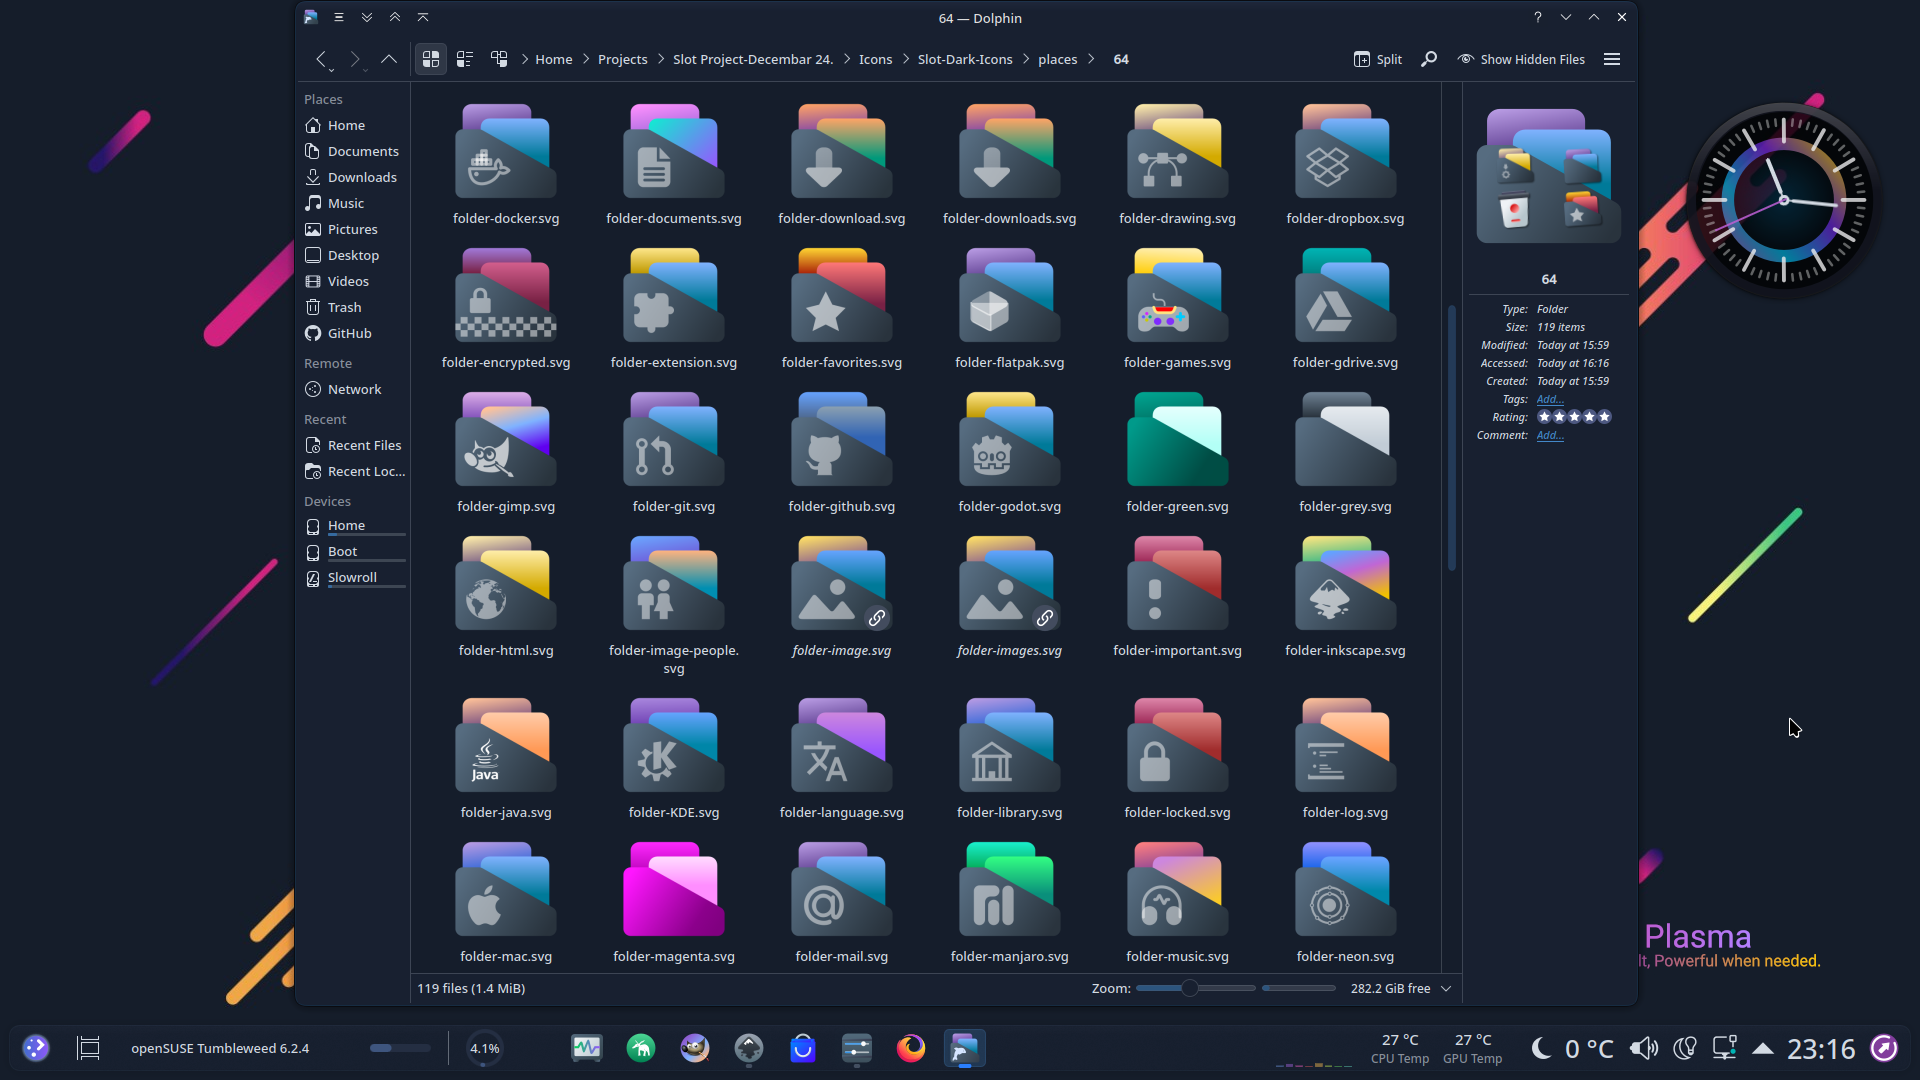Open the hamburger menu

(x=1612, y=59)
